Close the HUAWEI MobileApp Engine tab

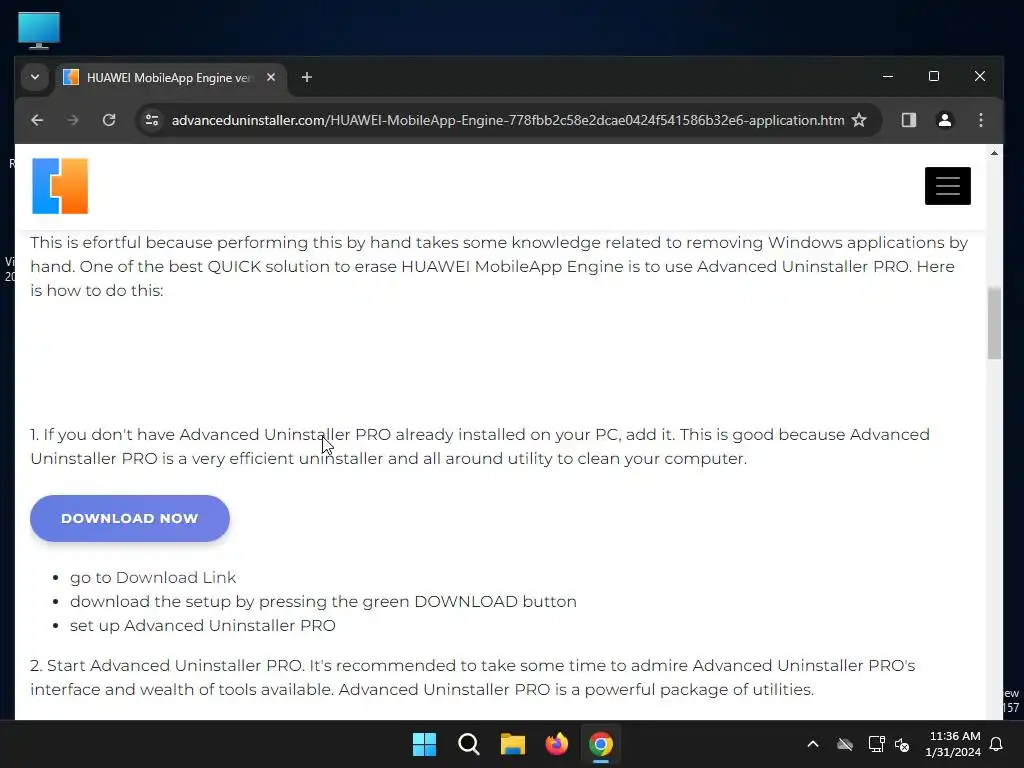(271, 77)
